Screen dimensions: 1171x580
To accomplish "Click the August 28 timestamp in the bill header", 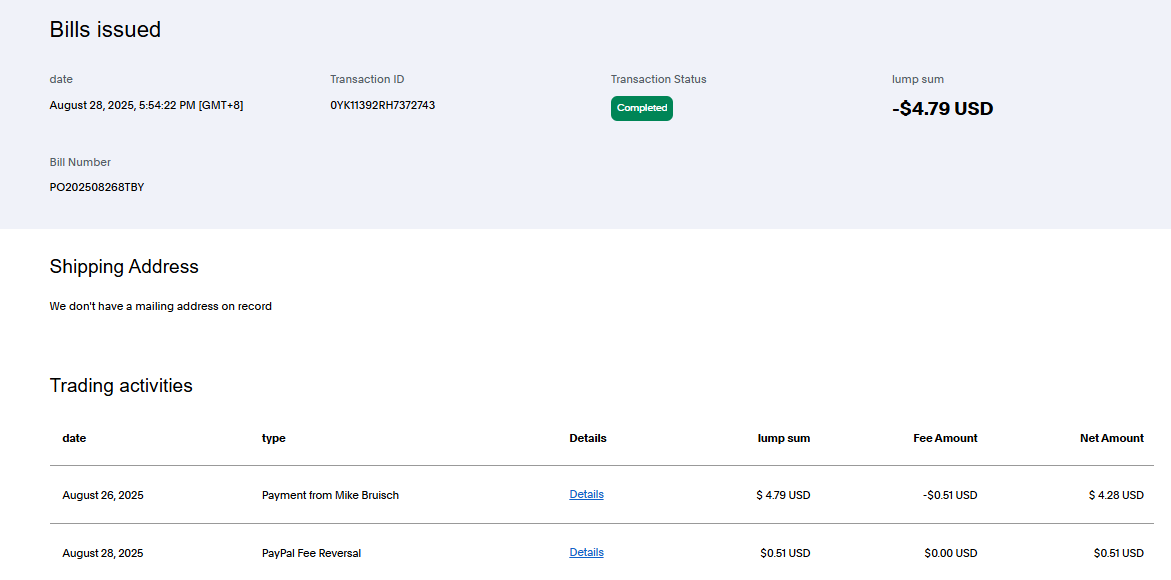I will 146,105.
